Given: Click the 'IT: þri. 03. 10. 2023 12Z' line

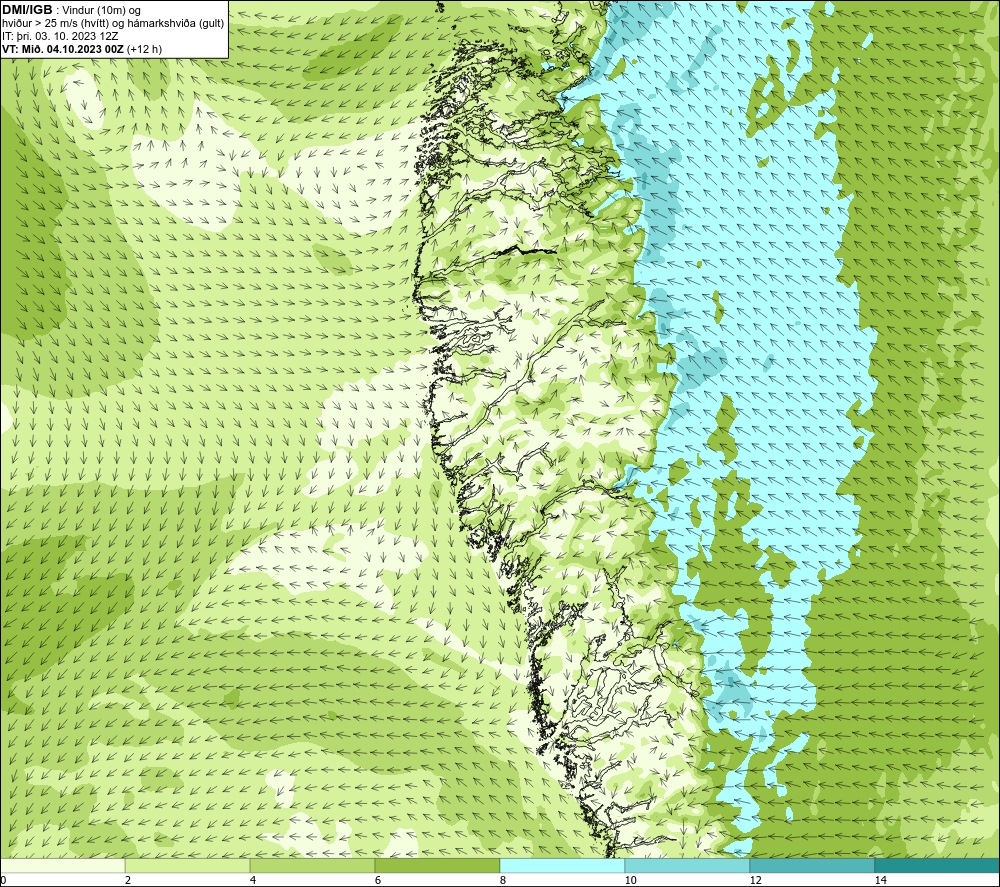Looking at the screenshot, I should tap(60, 36).
